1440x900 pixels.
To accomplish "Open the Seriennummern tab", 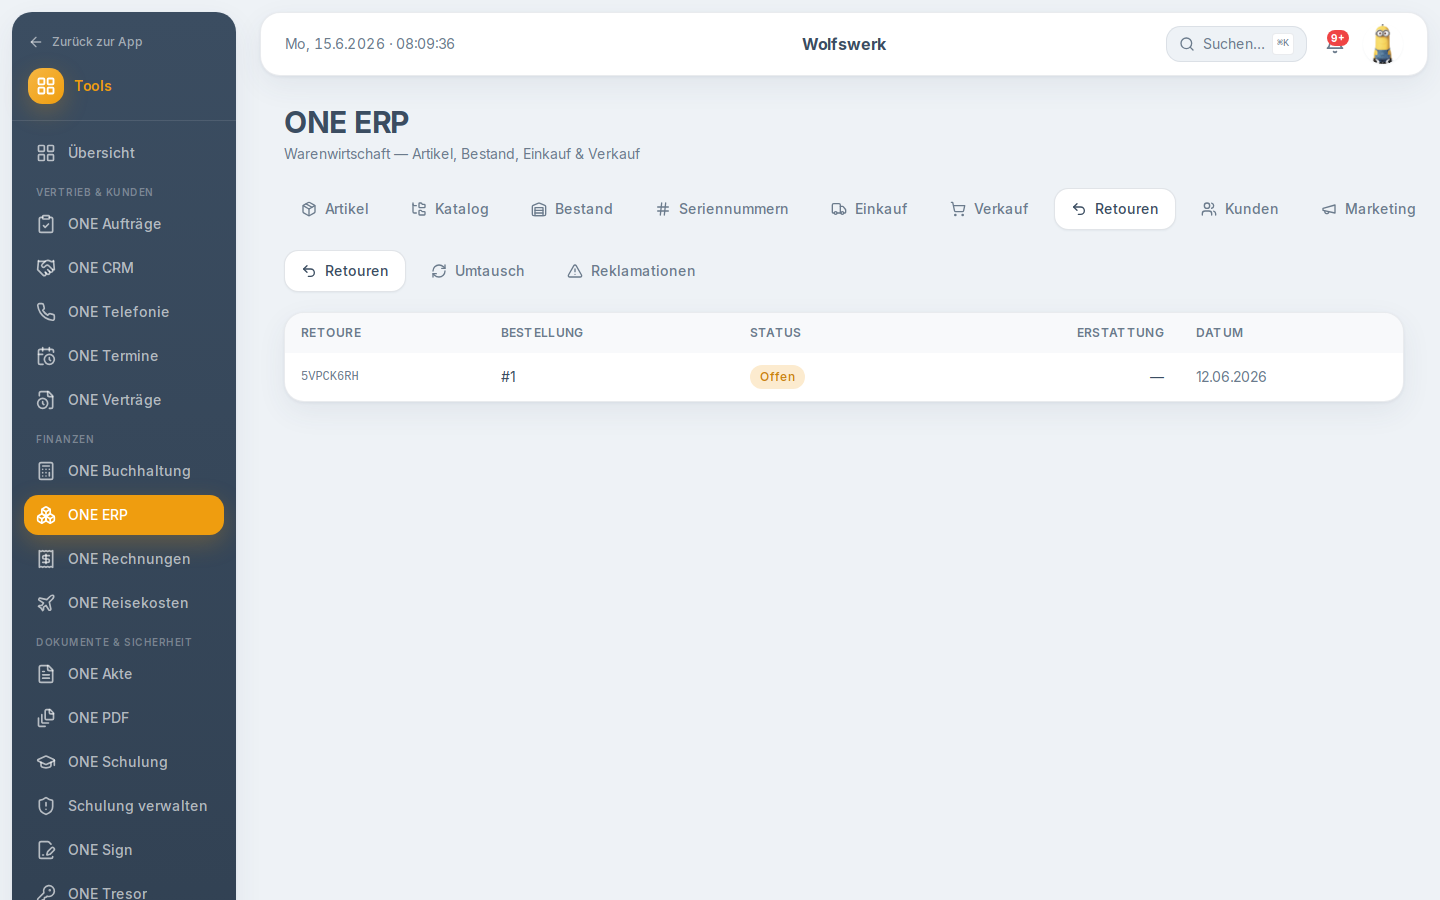I will pos(722,209).
